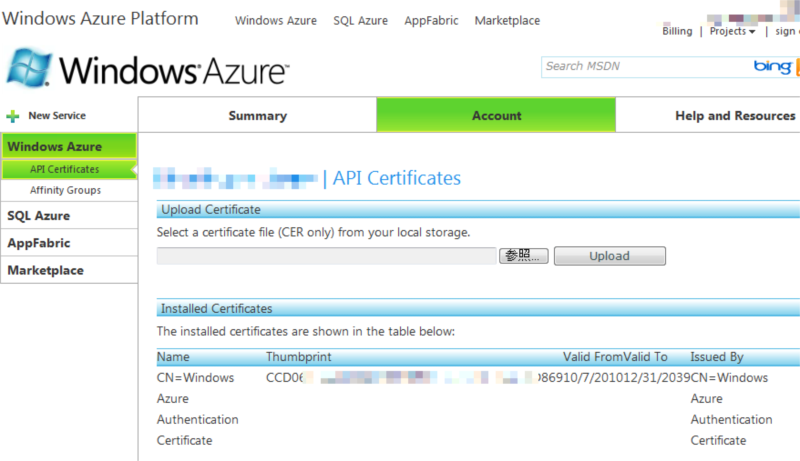Switch to the Summary tab
The image size is (800, 461).
coord(257,115)
